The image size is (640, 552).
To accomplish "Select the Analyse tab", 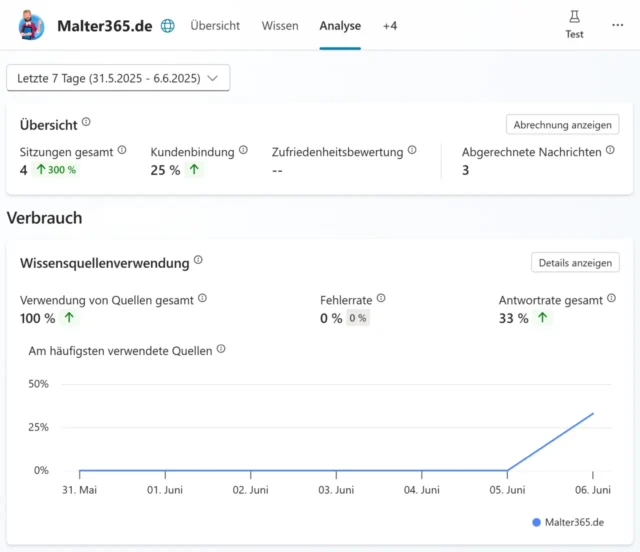I will pyautogui.click(x=340, y=26).
